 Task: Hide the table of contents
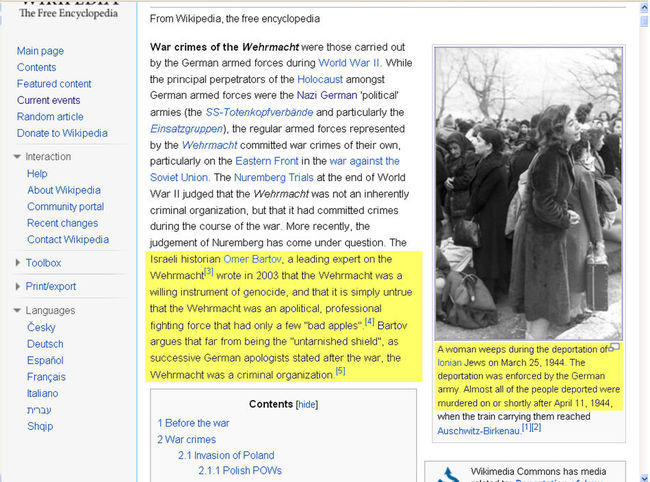click(307, 404)
